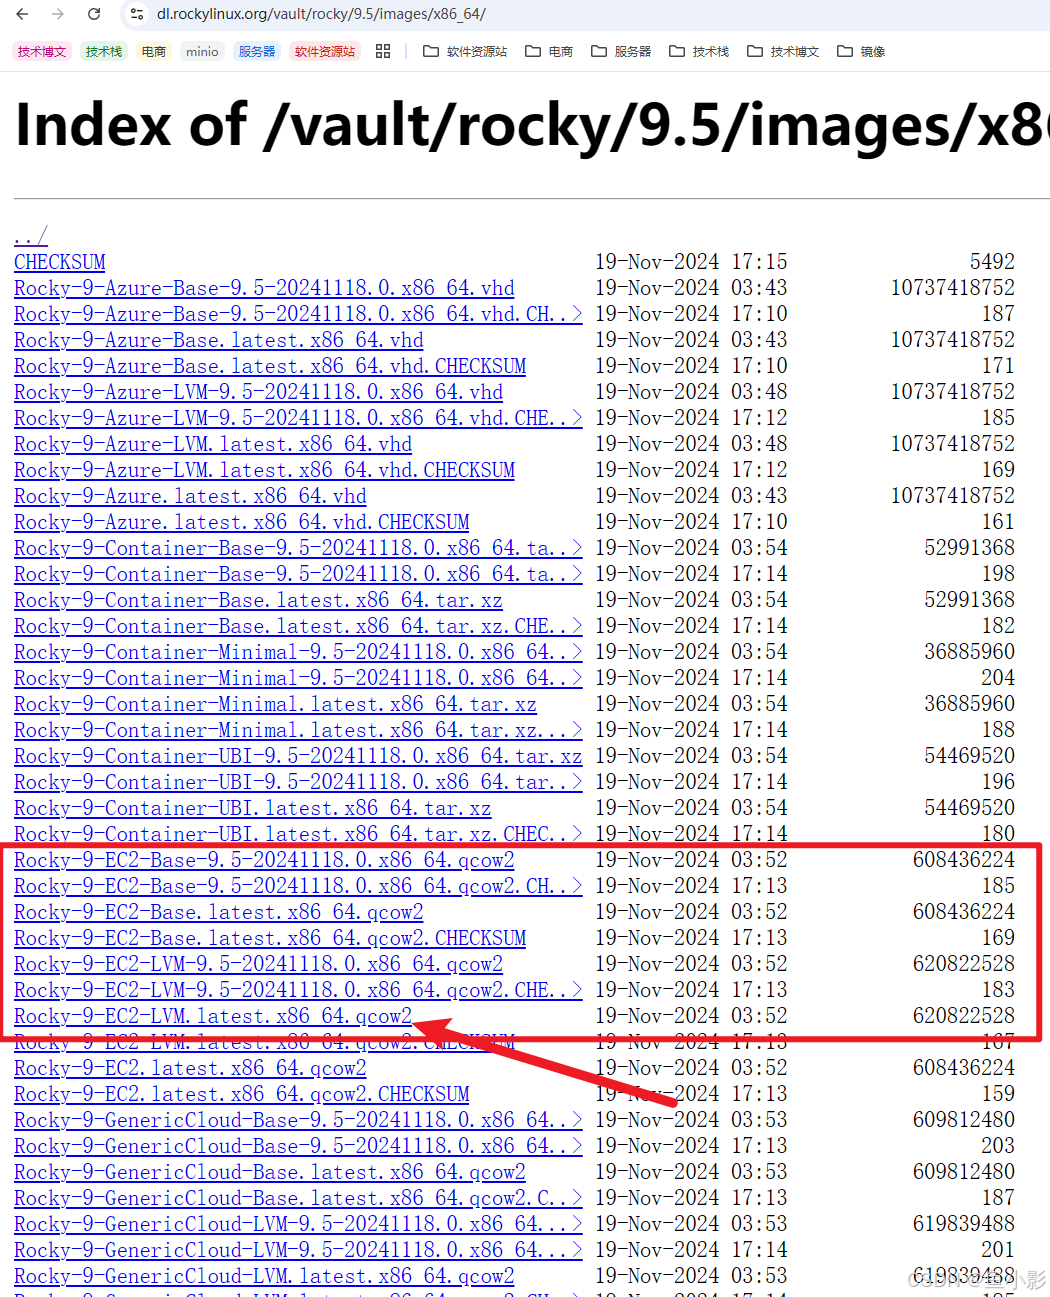The width and height of the screenshot is (1050, 1297).
Task: Open the minio bookmark tag
Action: click(x=202, y=51)
